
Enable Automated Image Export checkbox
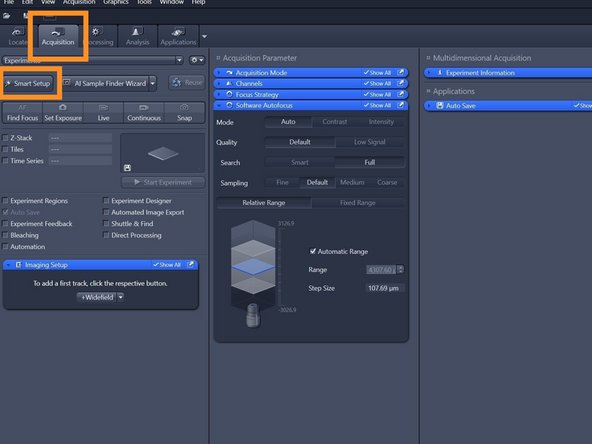coord(106,212)
